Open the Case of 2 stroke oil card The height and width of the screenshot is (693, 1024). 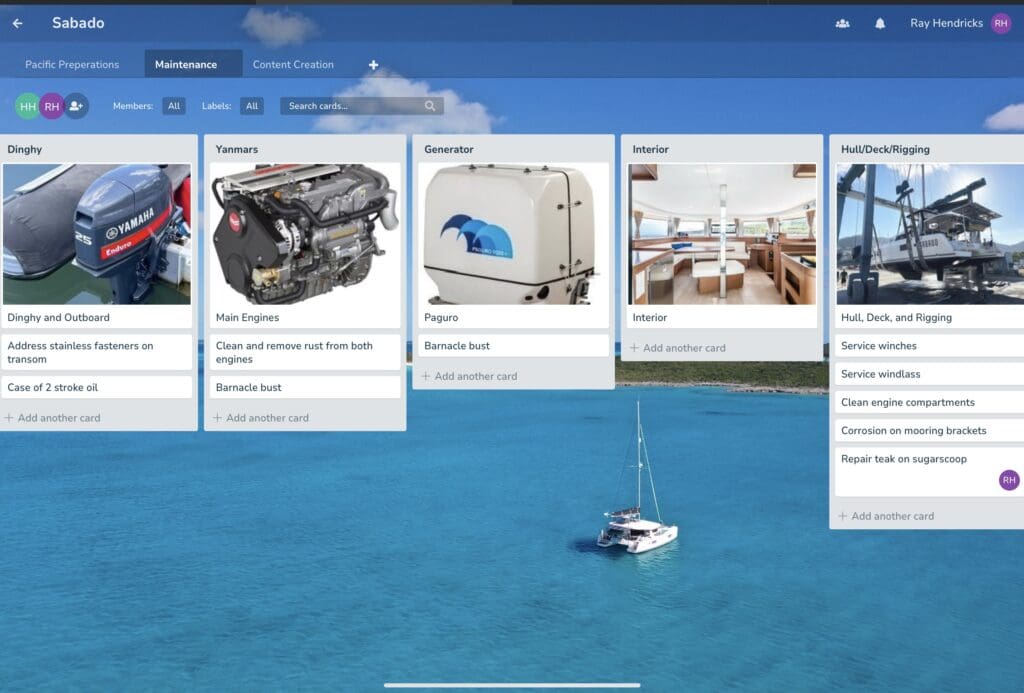(x=97, y=387)
